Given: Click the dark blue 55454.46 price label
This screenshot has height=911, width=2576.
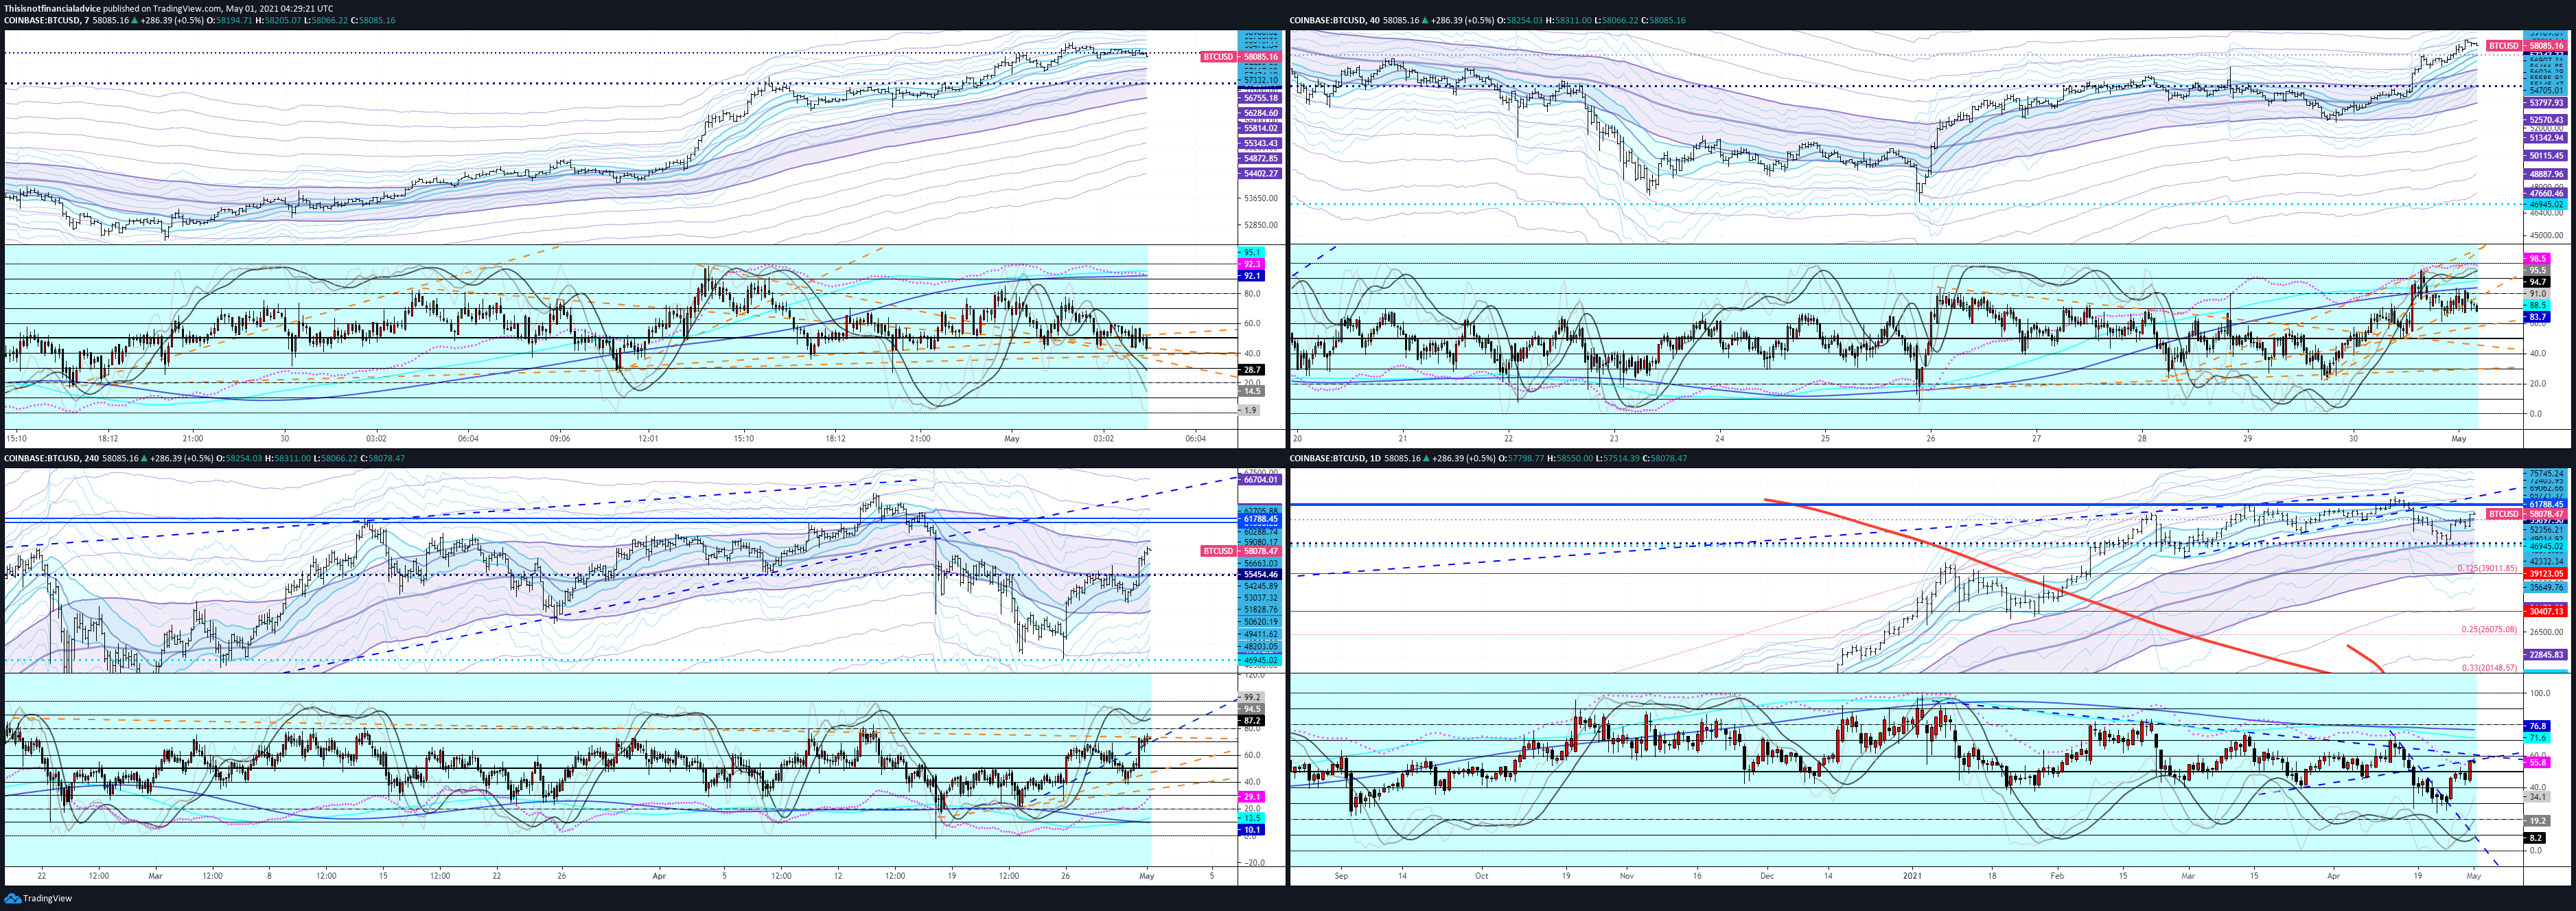Looking at the screenshot, I should click(1260, 575).
